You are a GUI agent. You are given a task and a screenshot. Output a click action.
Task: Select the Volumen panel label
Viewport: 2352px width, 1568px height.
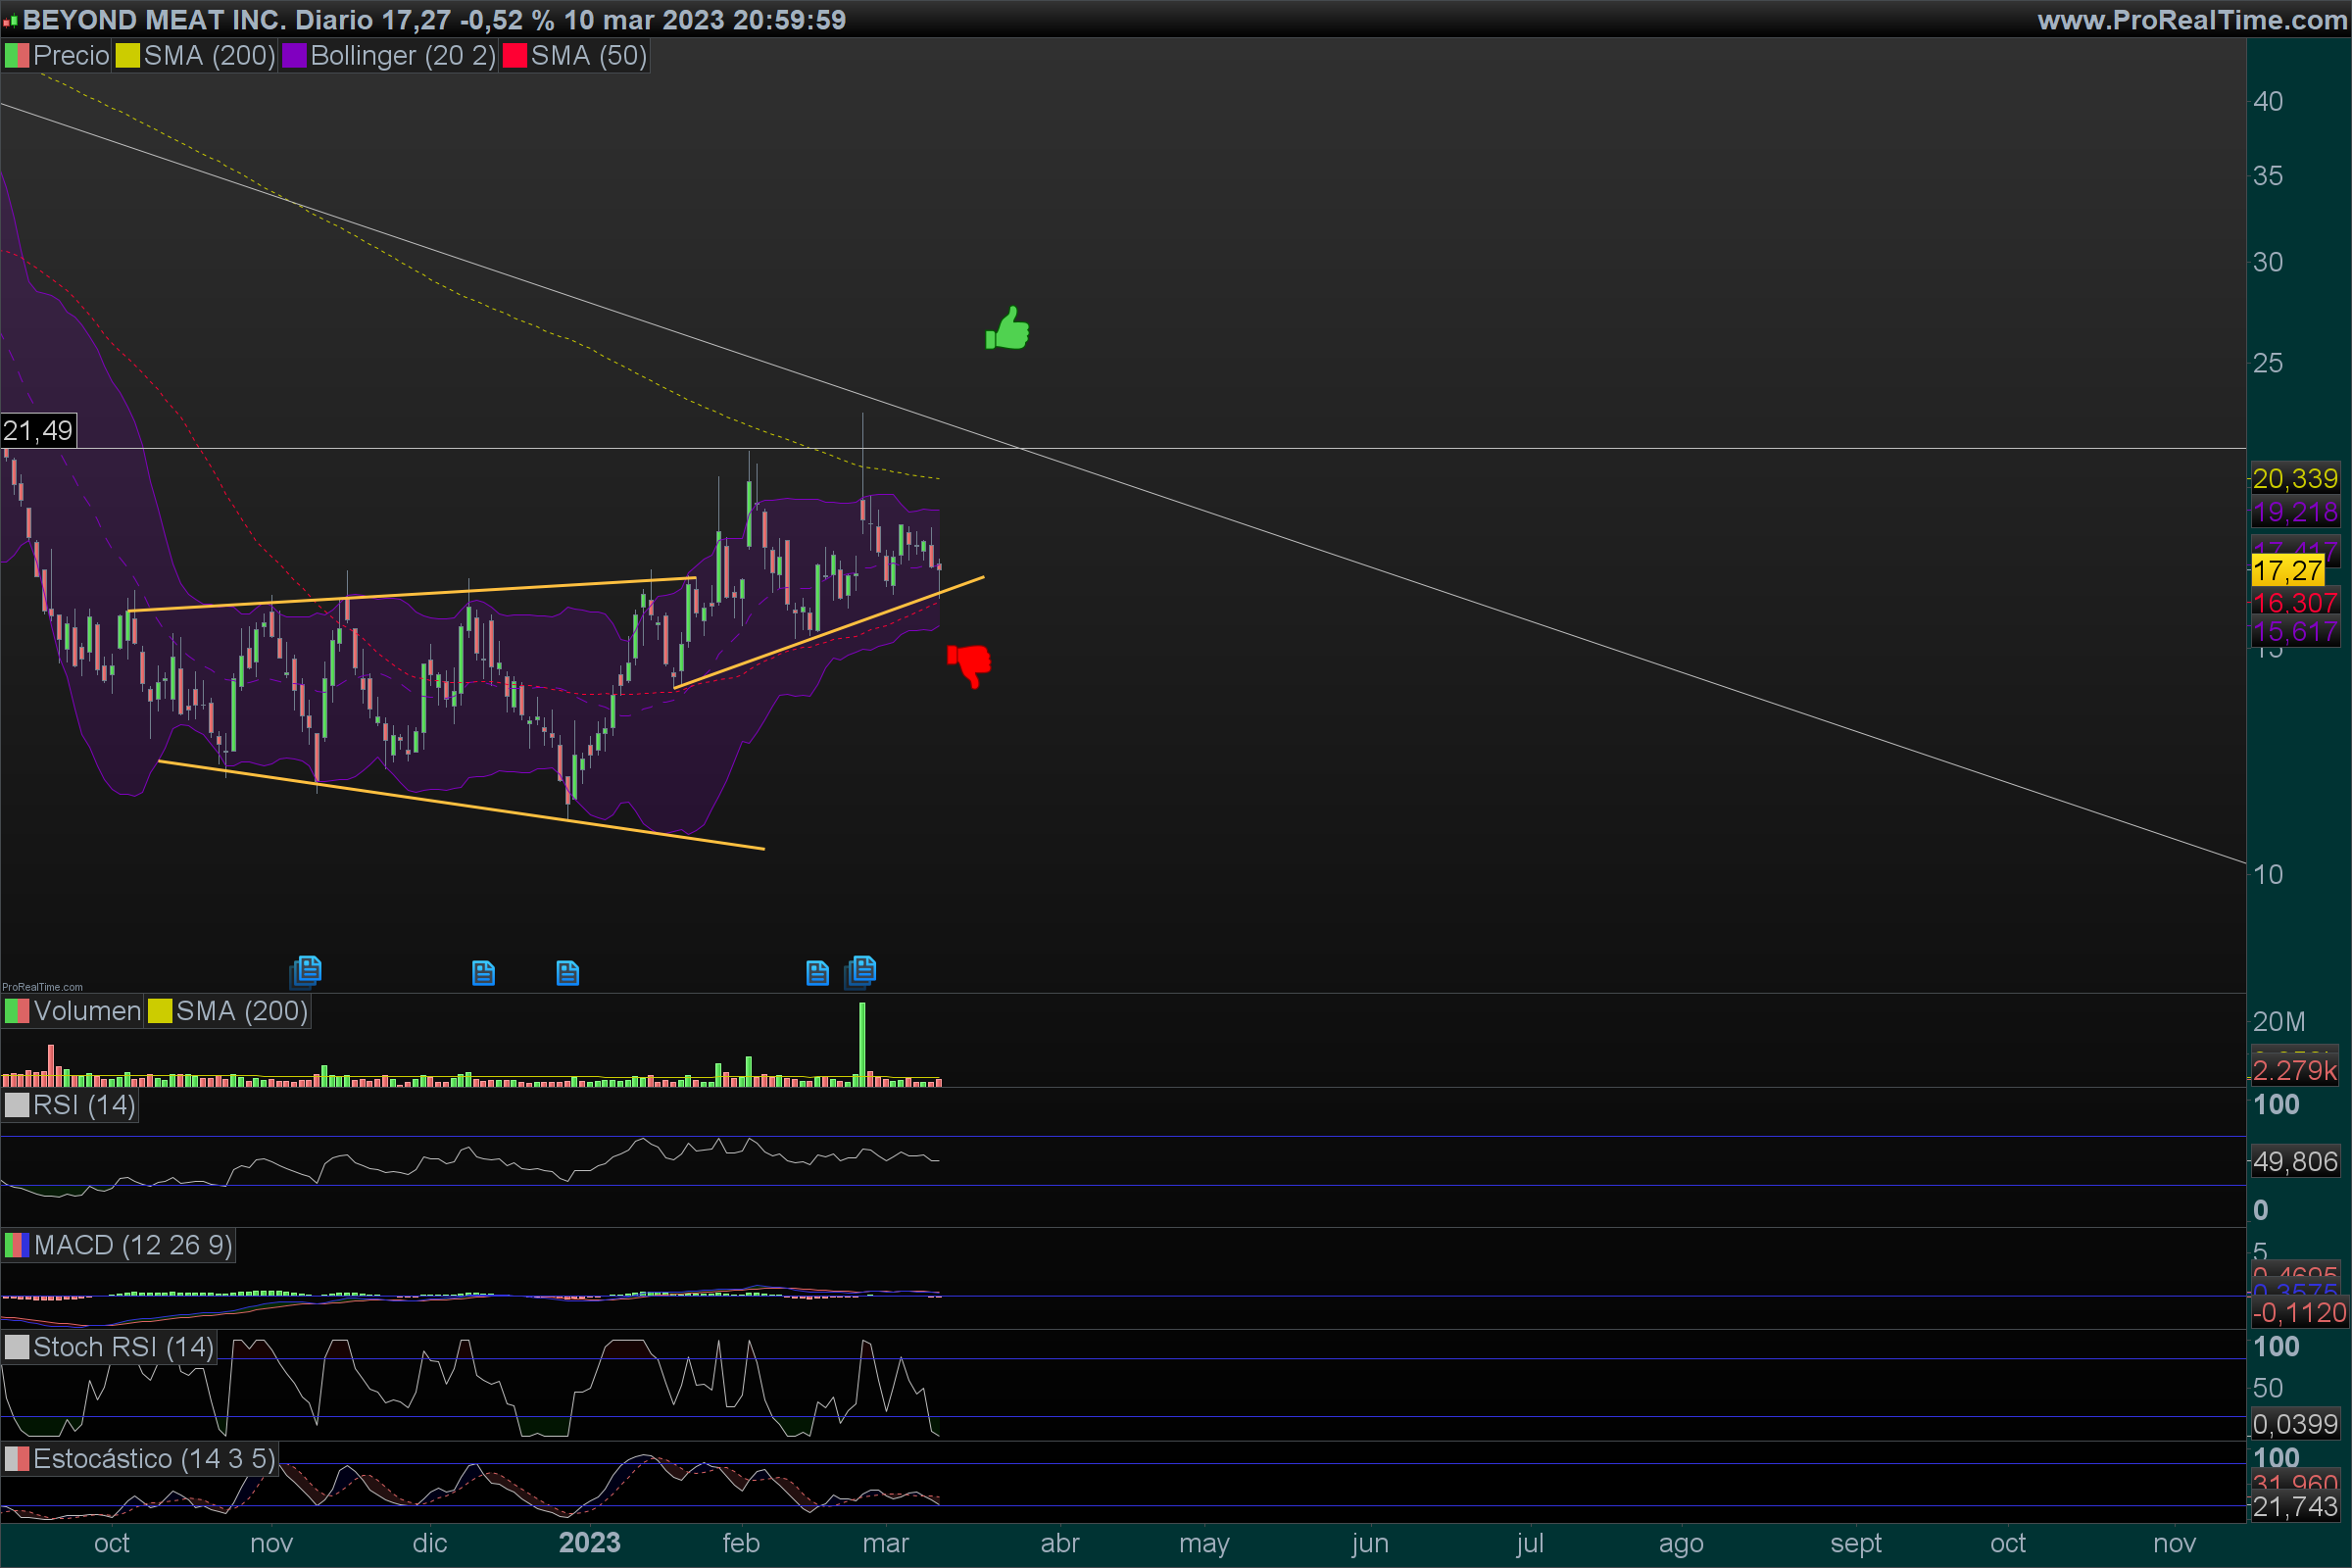(87, 1011)
